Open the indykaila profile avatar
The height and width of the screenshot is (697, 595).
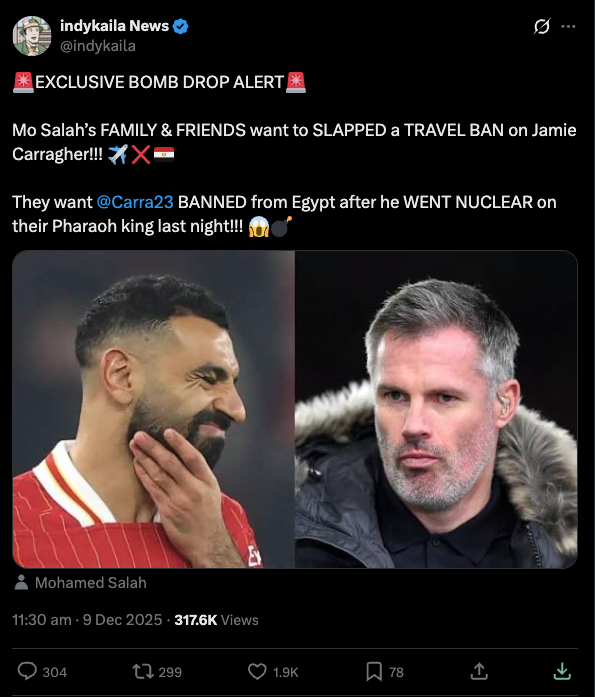click(x=32, y=36)
